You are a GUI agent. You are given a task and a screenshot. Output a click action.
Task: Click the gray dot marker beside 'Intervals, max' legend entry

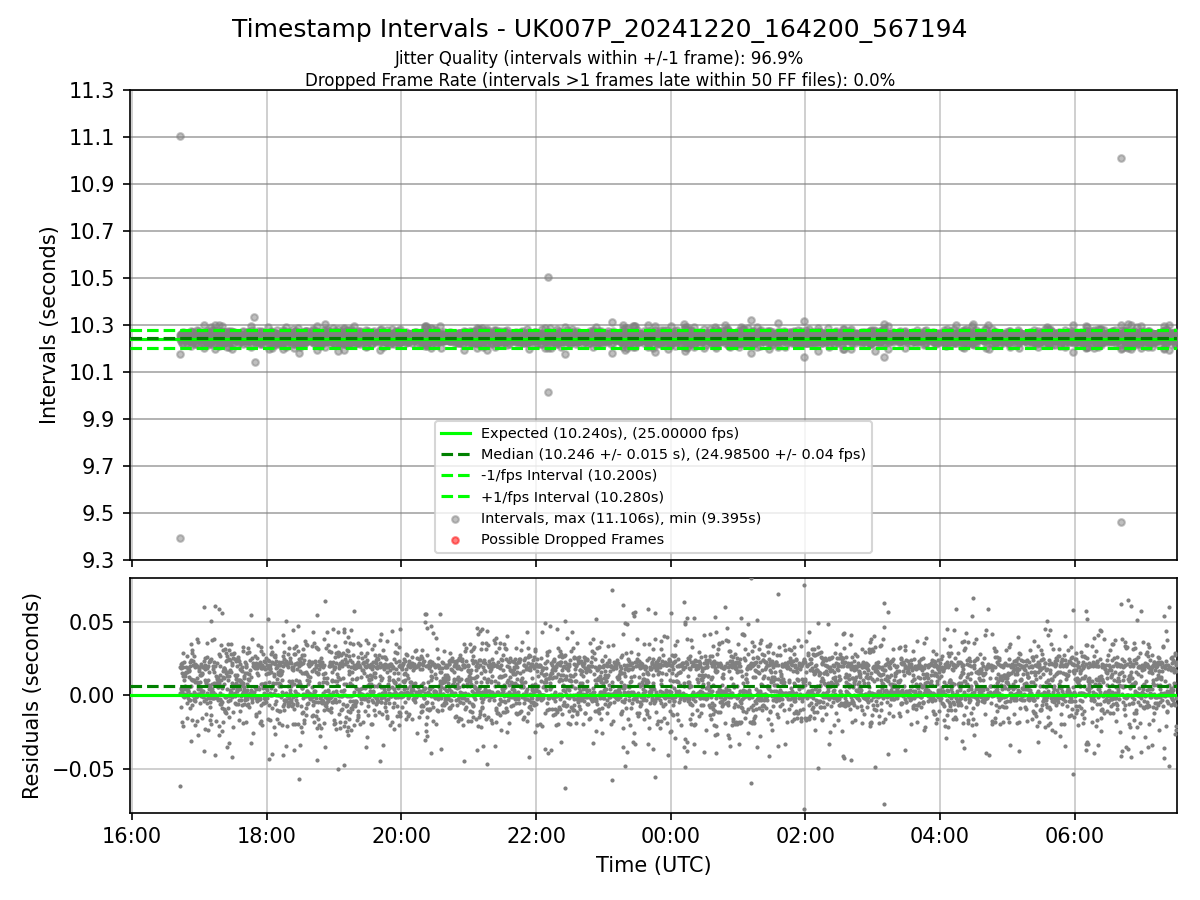[x=455, y=519]
